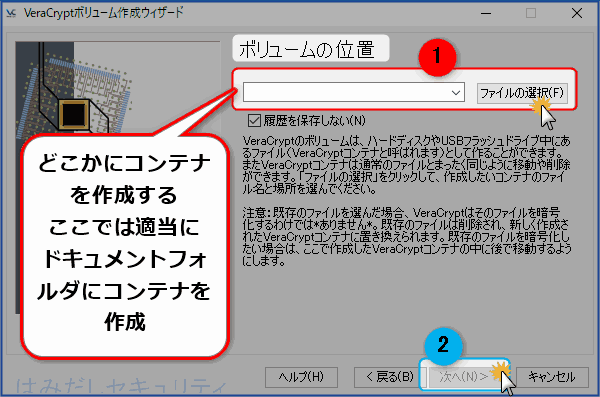Screen dimensions: 600x397
Task: Click the ファイルの選択(F) button
Action: [x=522, y=93]
